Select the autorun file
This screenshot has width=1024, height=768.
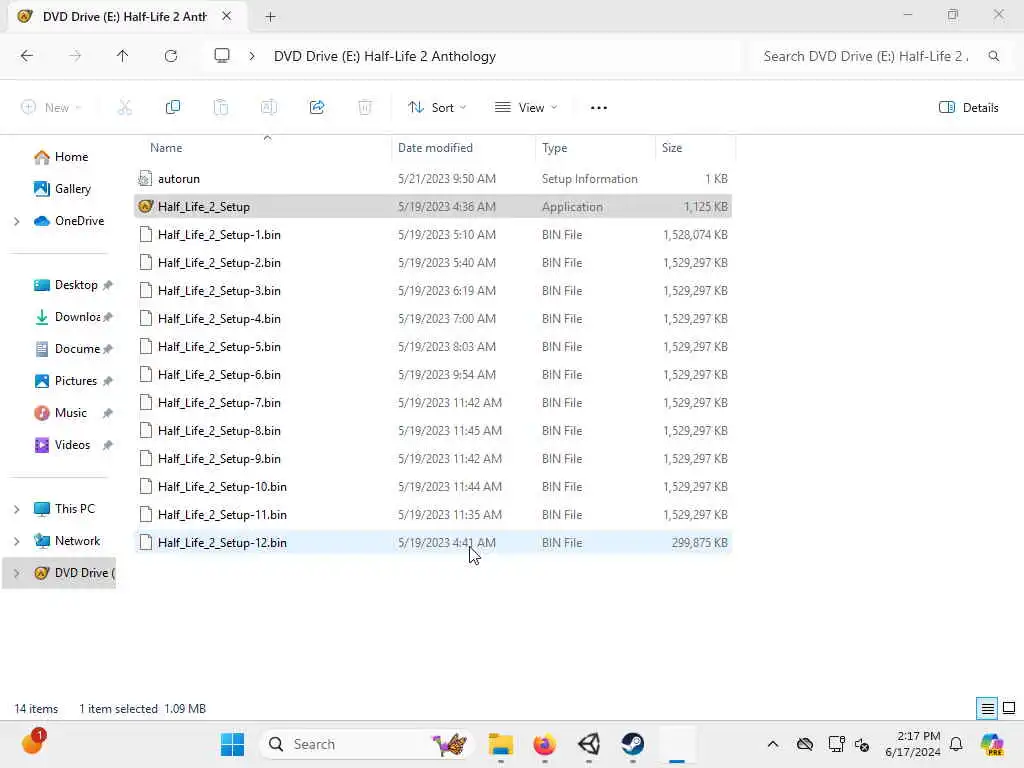433,179
